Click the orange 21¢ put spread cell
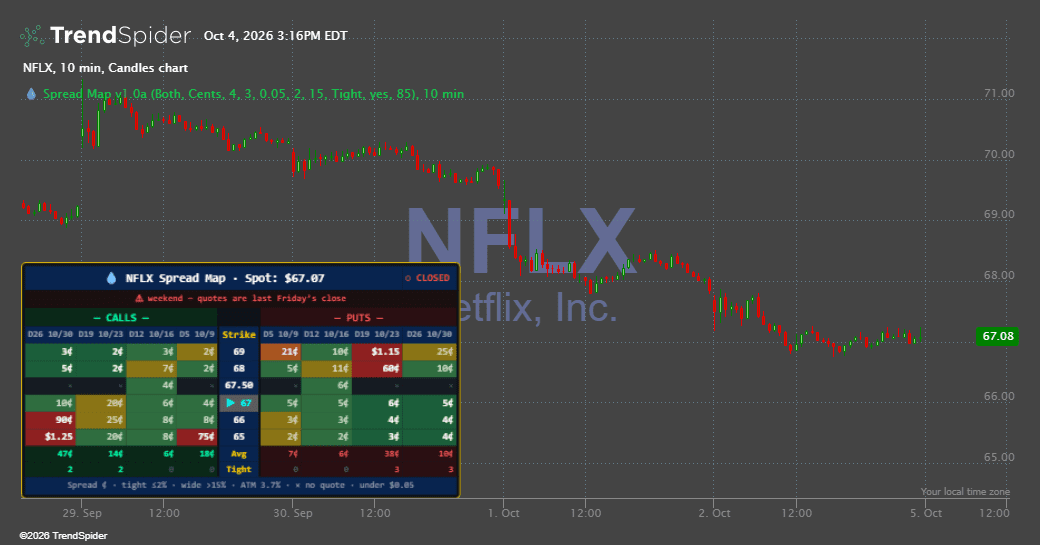1040x545 pixels. tap(281, 352)
